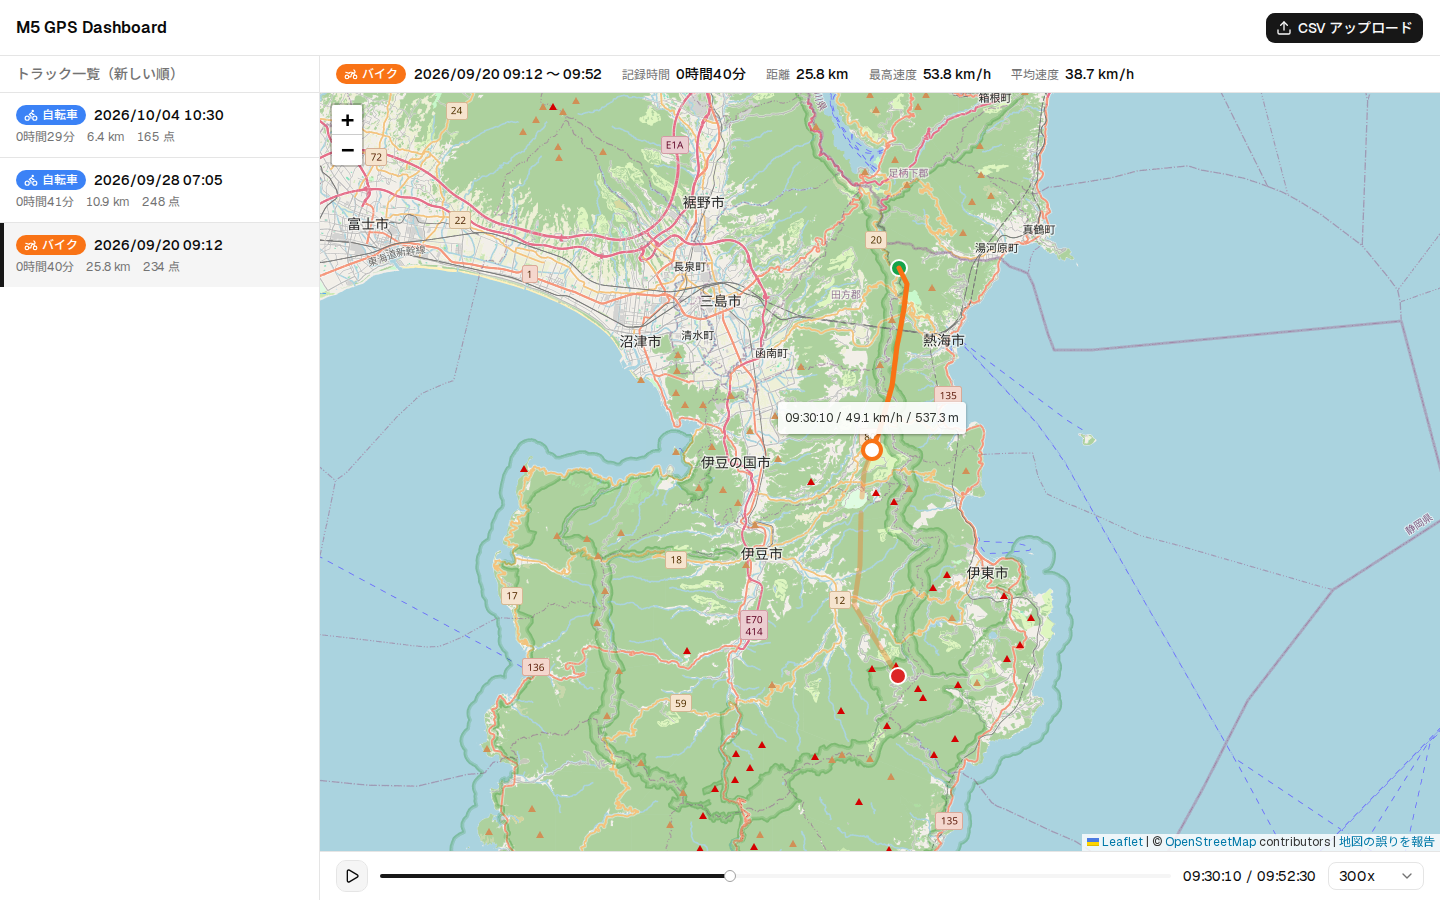Select the 2026/10/04 10:30 bicycle track

click(x=160, y=125)
